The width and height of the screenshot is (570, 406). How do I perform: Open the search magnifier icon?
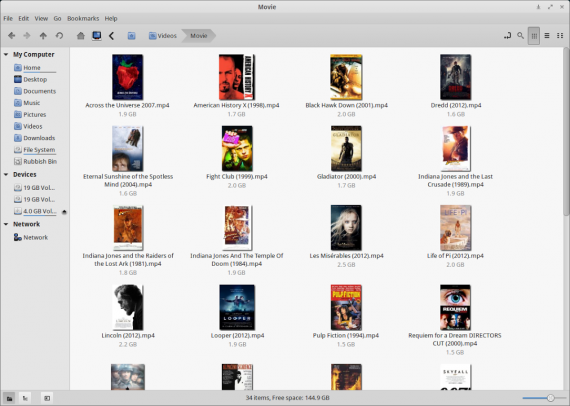(x=521, y=36)
